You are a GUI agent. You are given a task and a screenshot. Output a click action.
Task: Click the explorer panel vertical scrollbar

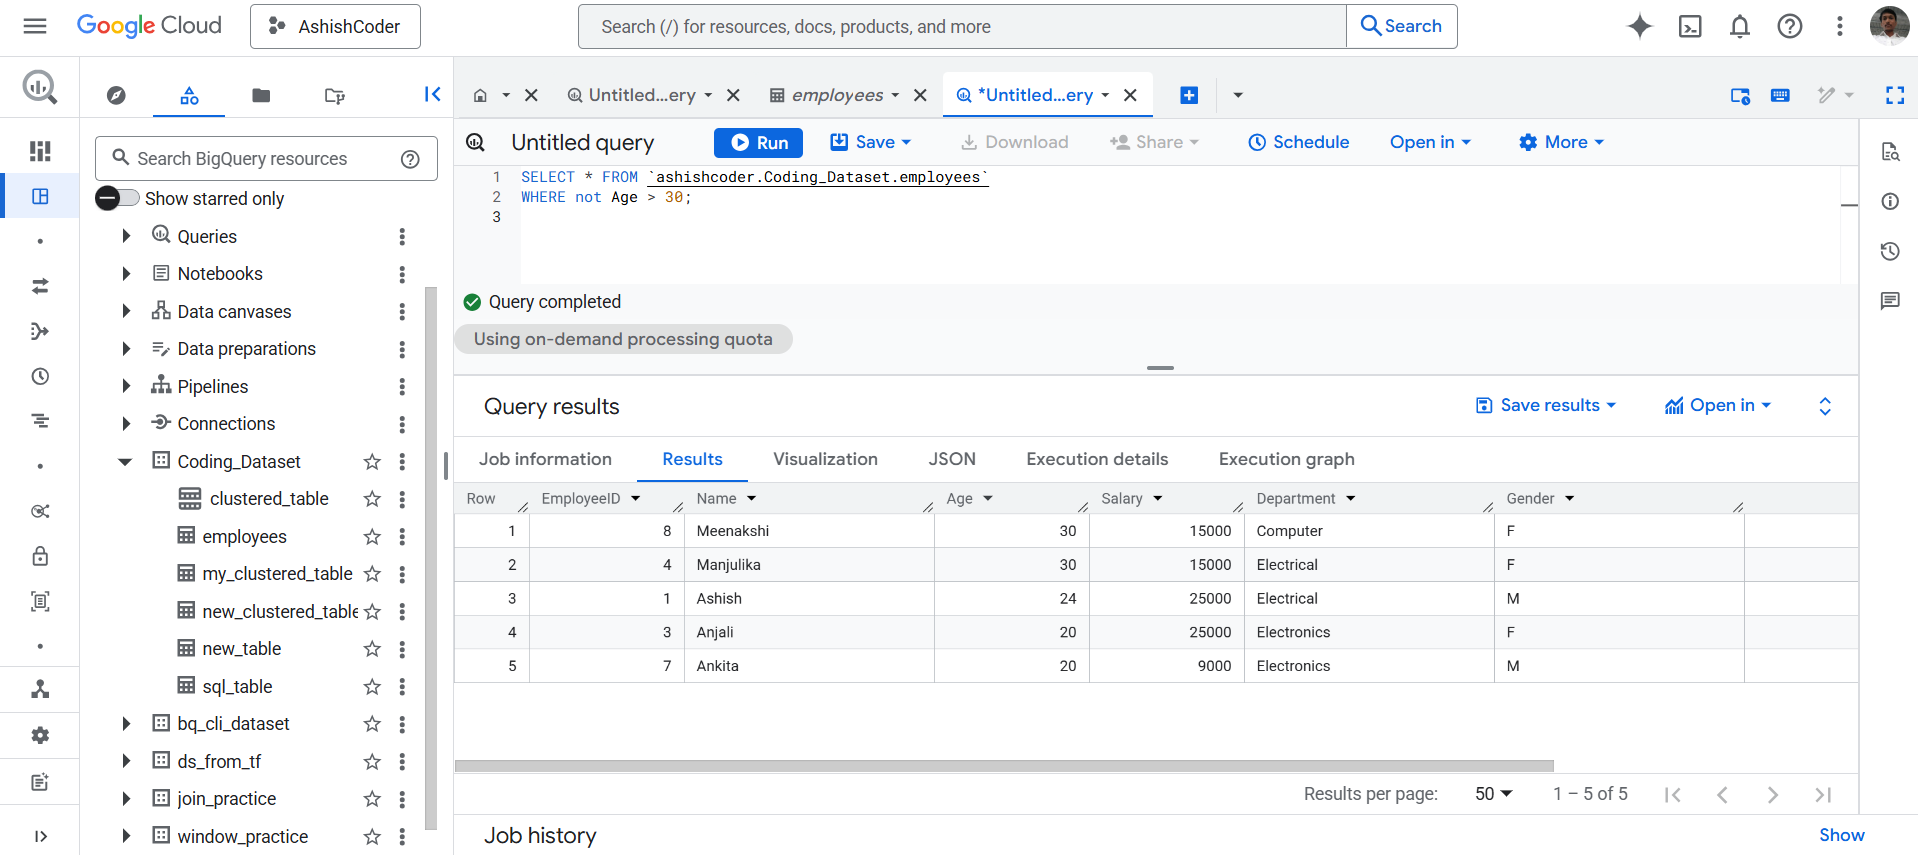[x=431, y=558]
